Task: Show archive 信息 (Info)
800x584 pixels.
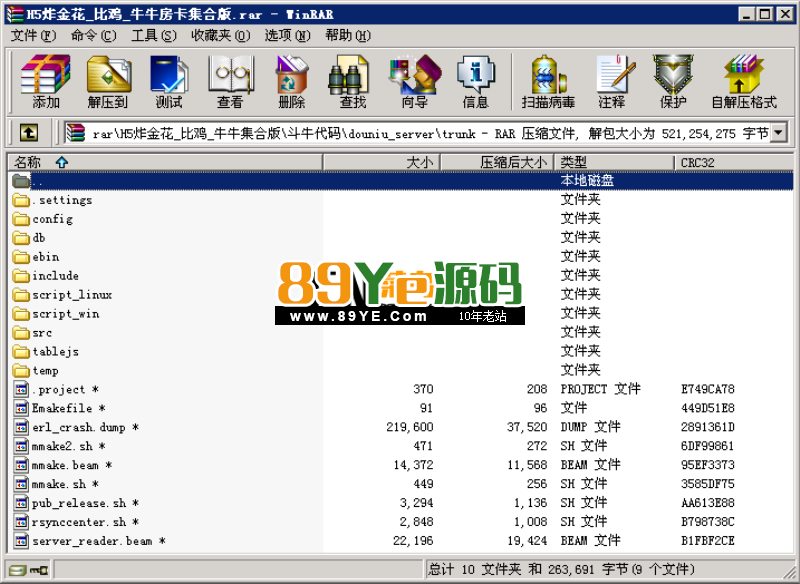Action: 476,81
